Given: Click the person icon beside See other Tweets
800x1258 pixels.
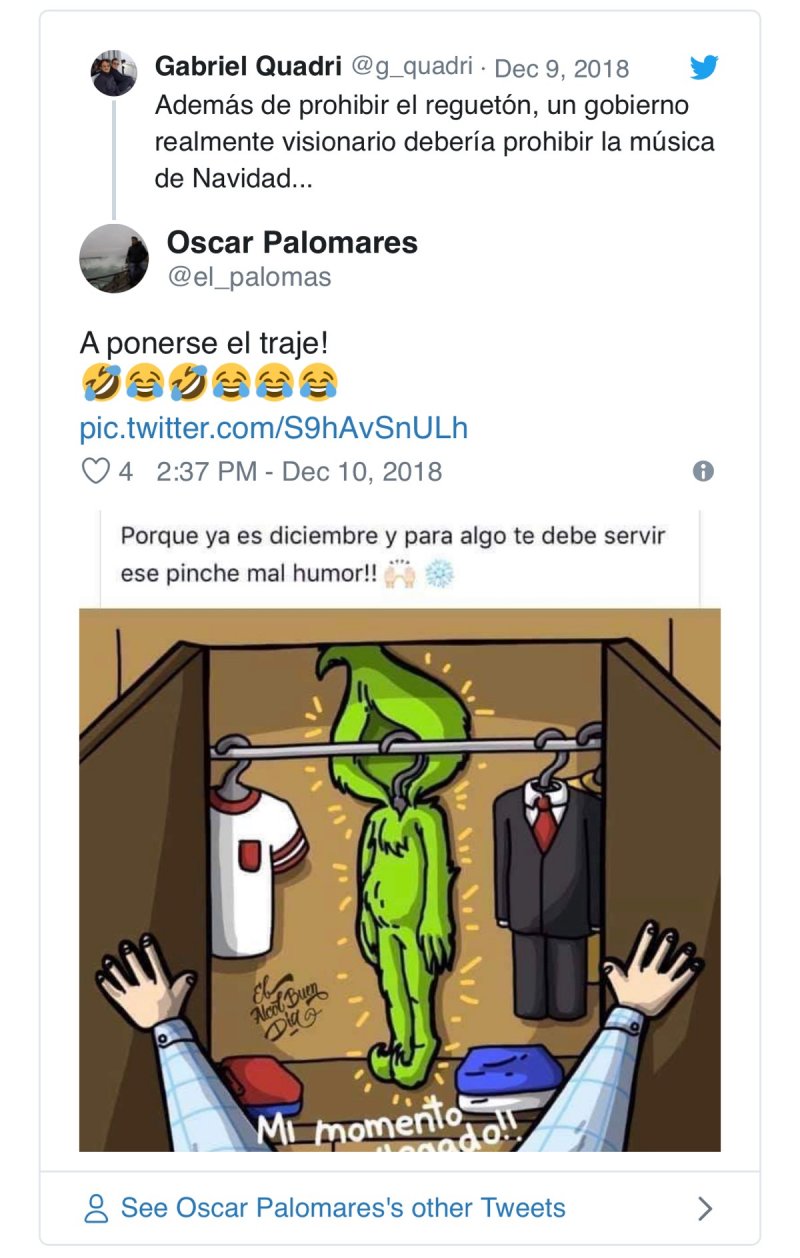Looking at the screenshot, I should (x=96, y=1208).
